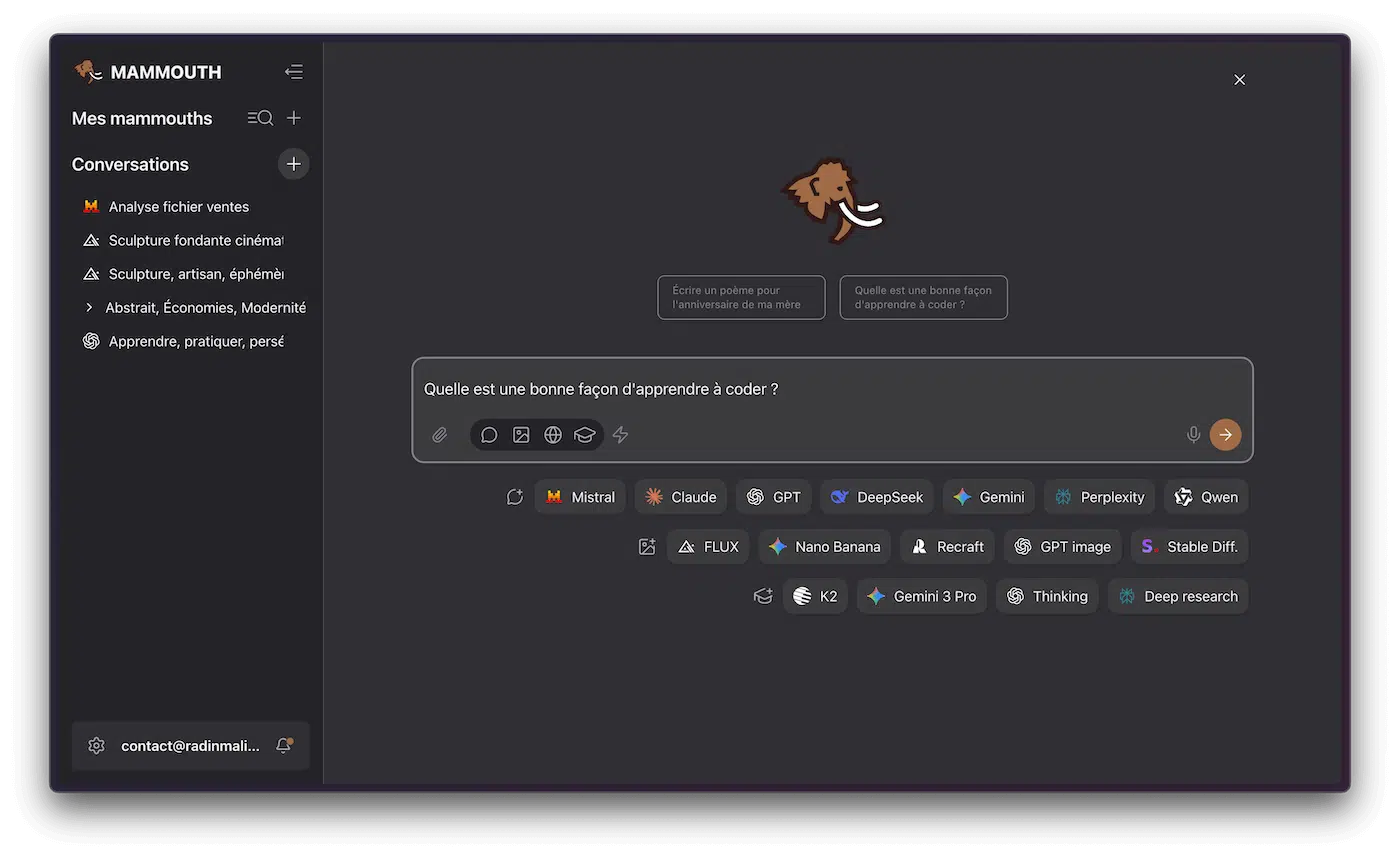This screenshot has width=1400, height=858.
Task: Toggle the Claude model pill
Action: tap(680, 497)
